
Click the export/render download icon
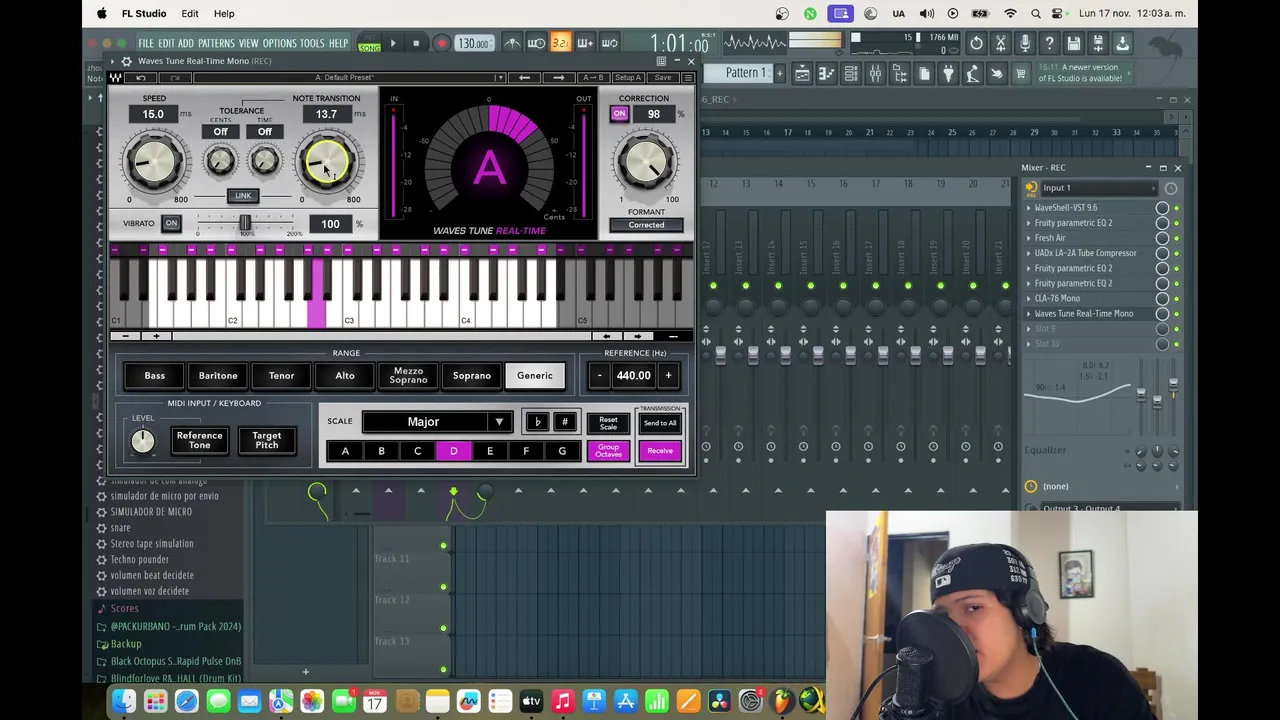[x=1122, y=43]
